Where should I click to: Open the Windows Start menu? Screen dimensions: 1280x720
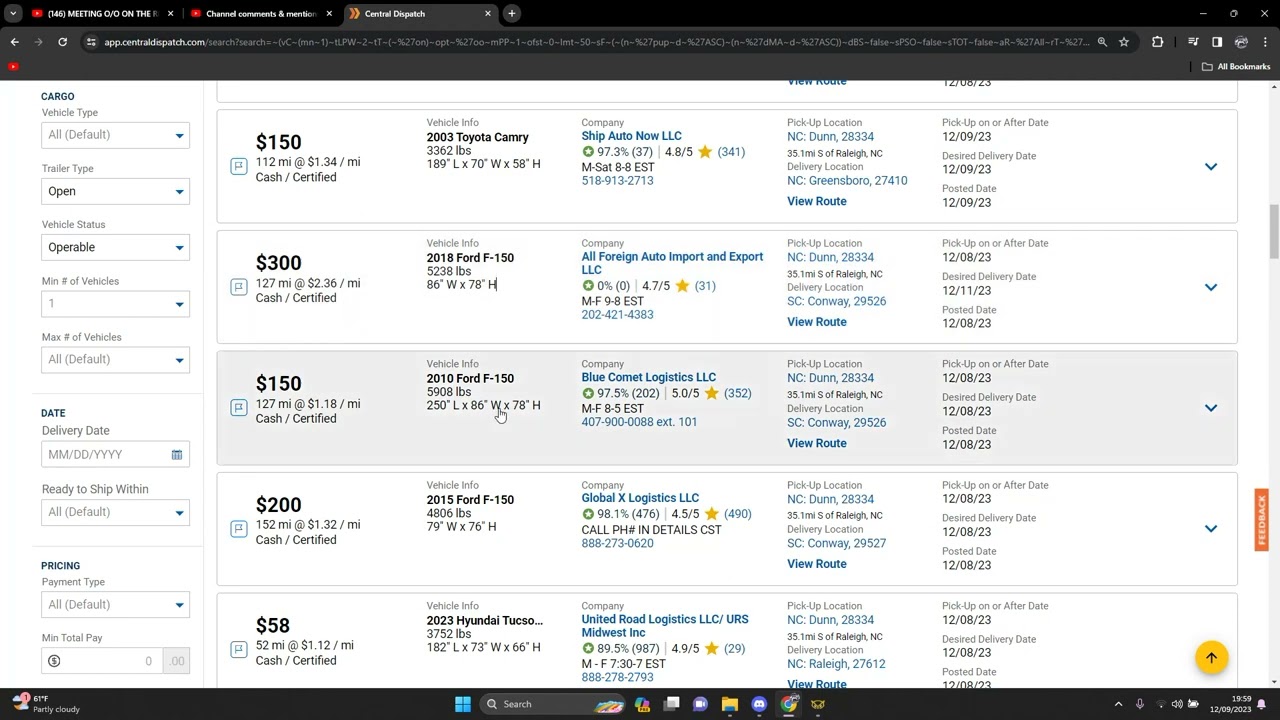point(462,704)
